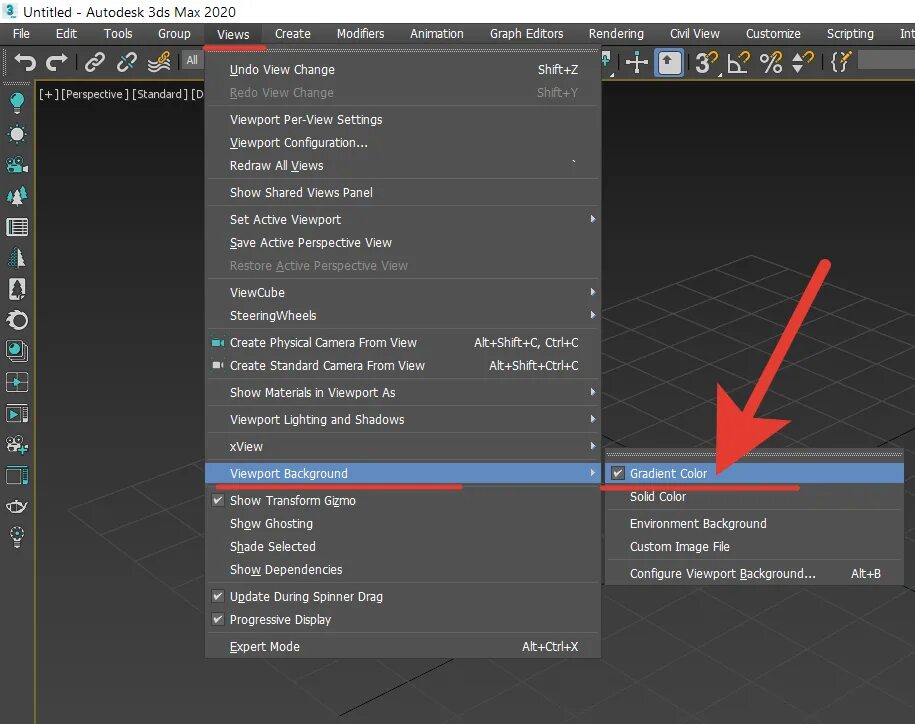Open the Scripting menu

coord(850,34)
